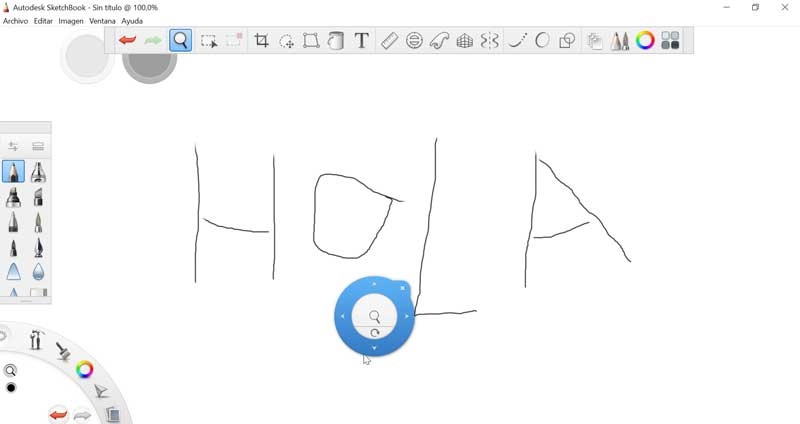Open the Layer Editor icon in toolbar

pos(594,41)
